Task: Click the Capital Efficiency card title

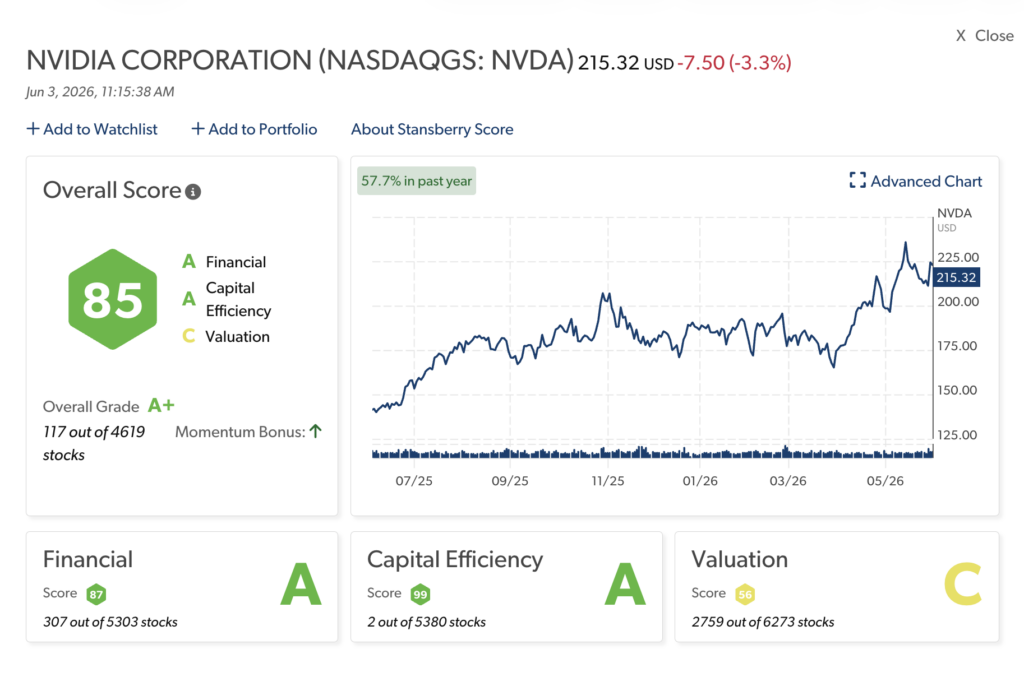Action: click(x=455, y=559)
